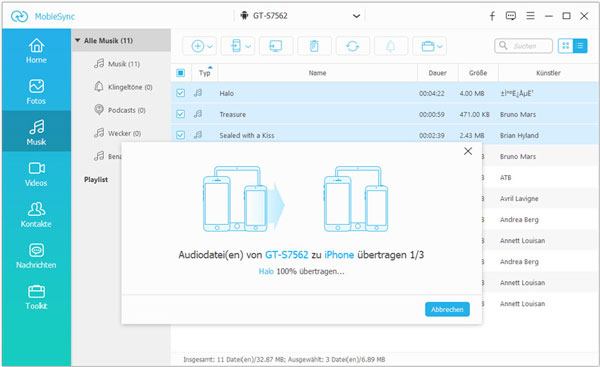Screen dimensions: 600x367
Task: Select the Halo song name
Action: [227, 93]
